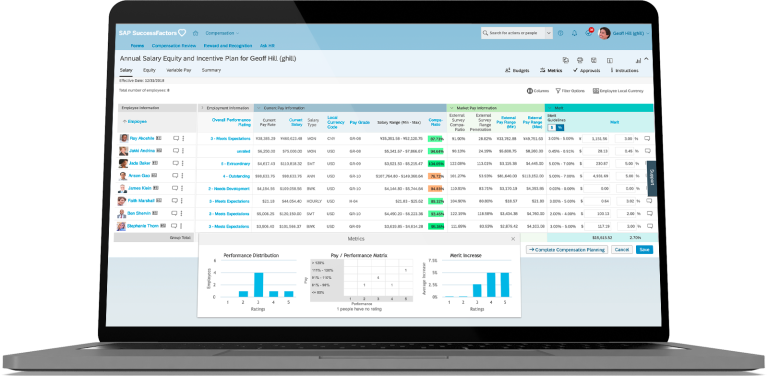This screenshot has height=376, width=768.
Task: Open more actions menu for Arson Gao
Action: coord(183,176)
